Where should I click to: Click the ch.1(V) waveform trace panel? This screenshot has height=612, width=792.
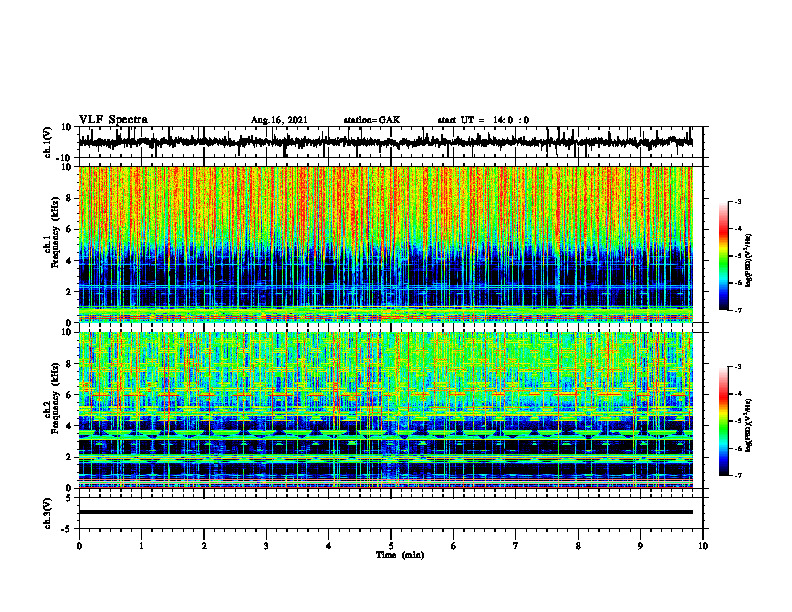[391, 142]
